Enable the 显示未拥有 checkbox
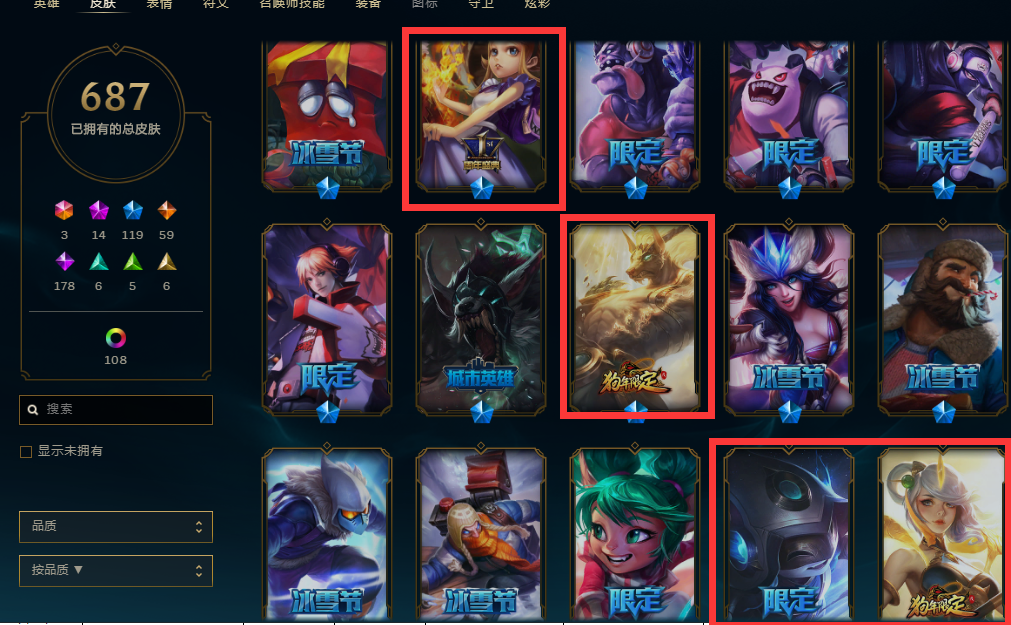This screenshot has height=625, width=1011. (26, 451)
